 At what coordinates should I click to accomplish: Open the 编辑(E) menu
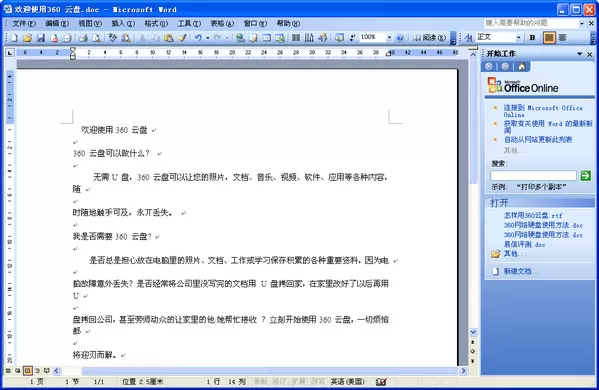57,23
